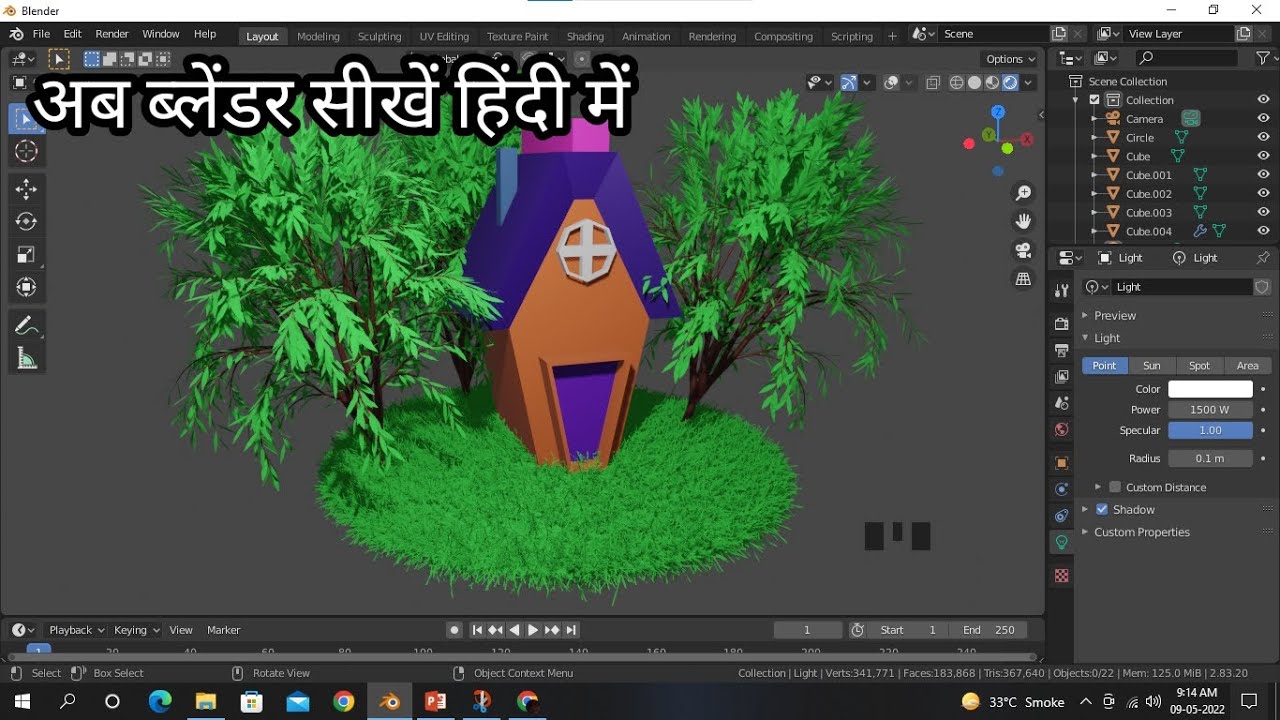Expand Cube.003 tree row in outliner

1094,213
